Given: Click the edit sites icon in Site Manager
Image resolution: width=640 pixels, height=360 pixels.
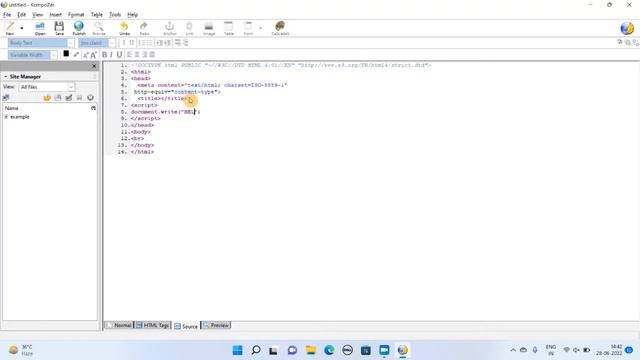Looking at the screenshot, I should coord(6,98).
